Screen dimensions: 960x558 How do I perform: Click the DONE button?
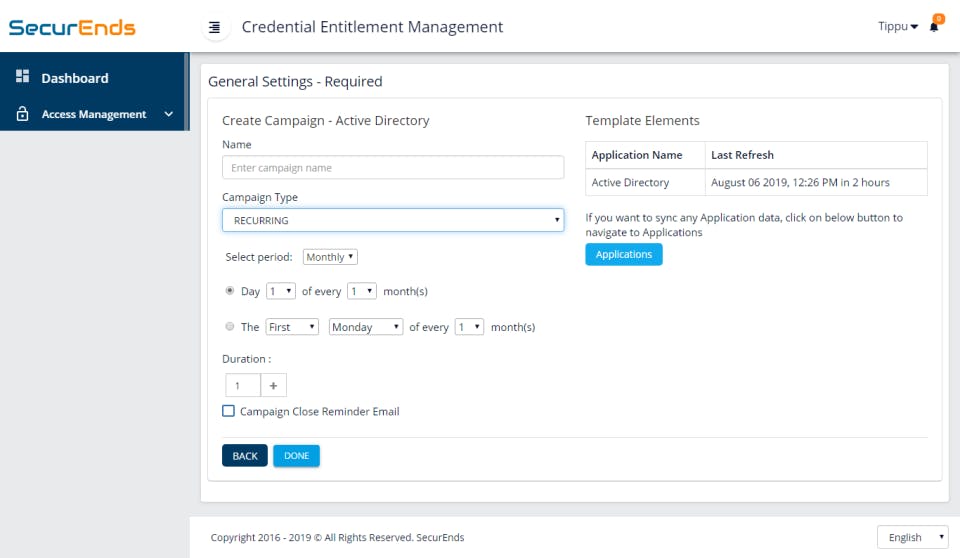pyautogui.click(x=296, y=456)
